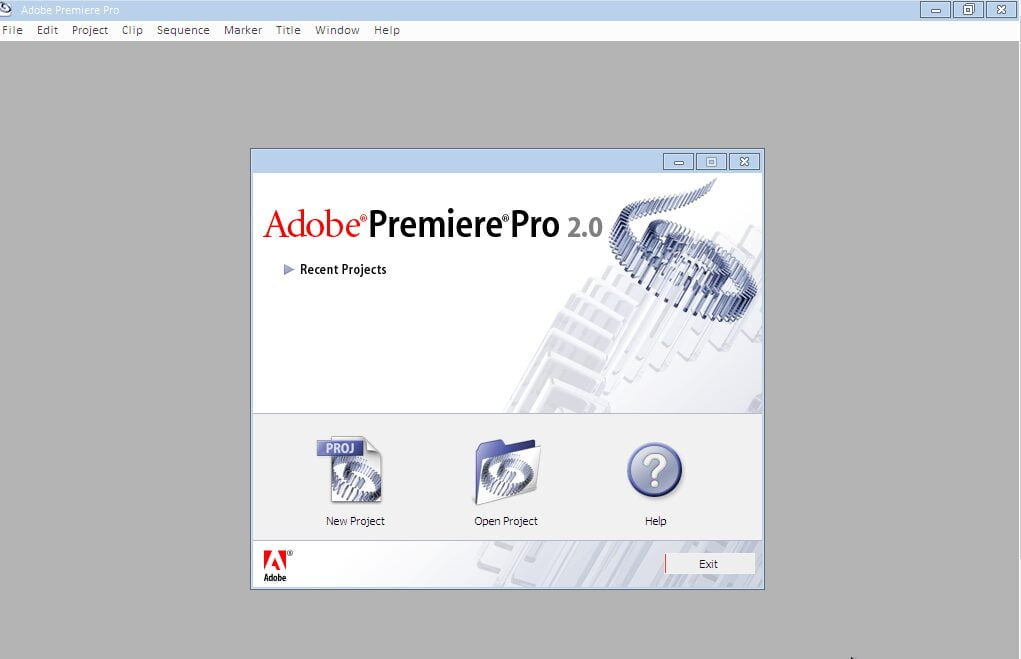Image resolution: width=1021 pixels, height=659 pixels.
Task: Click the Exit button
Action: (x=708, y=564)
